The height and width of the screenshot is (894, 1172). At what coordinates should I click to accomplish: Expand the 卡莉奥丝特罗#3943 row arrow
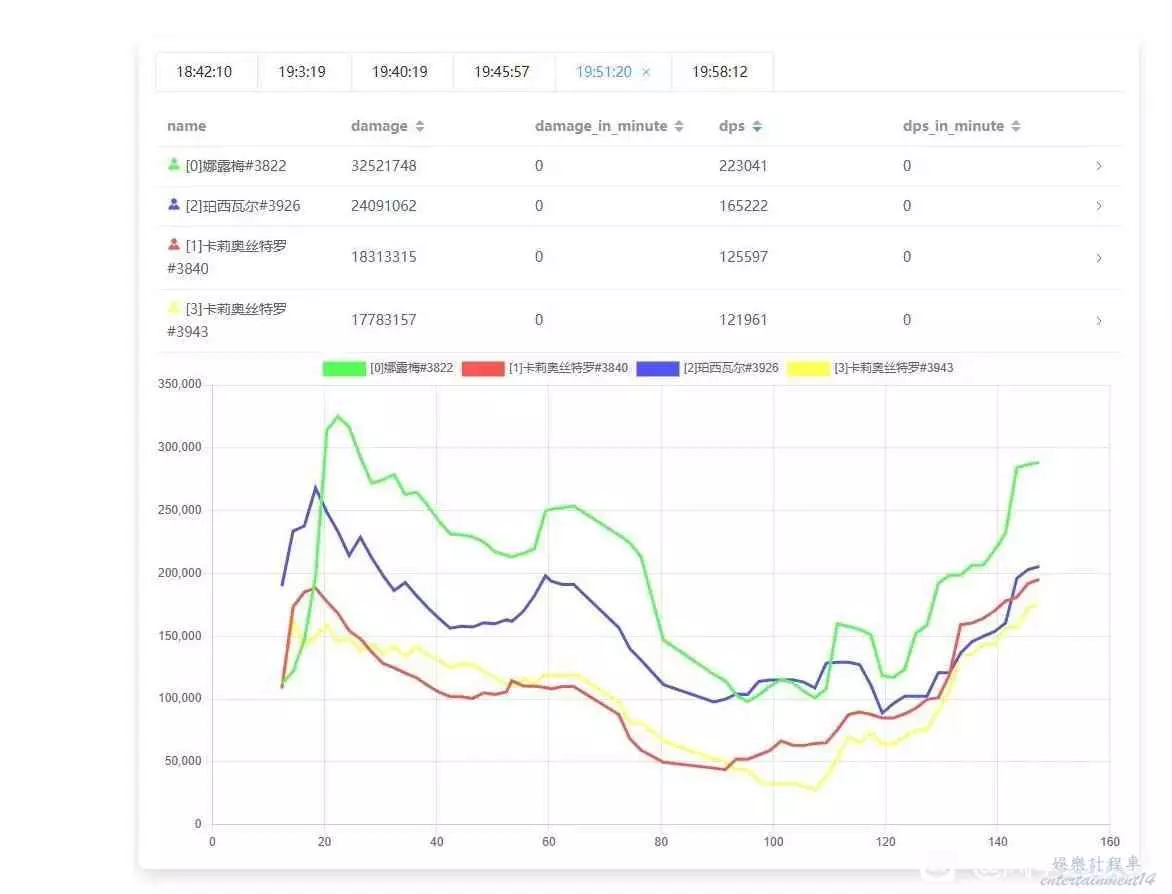click(x=1099, y=321)
